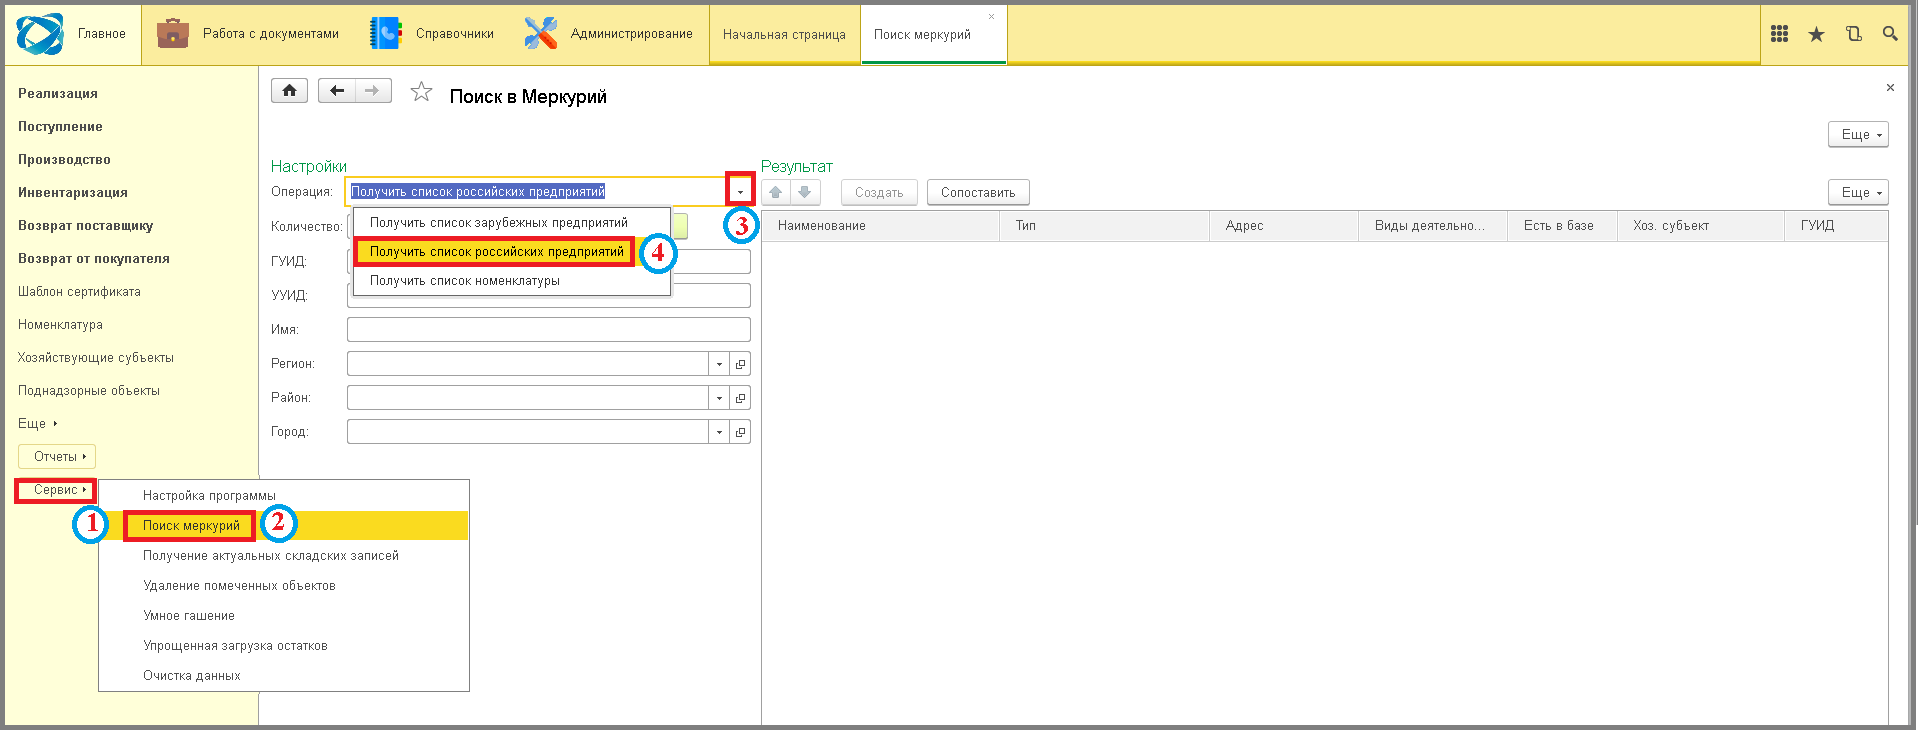
Task: Choose Очистка данных menu entry
Action: (284, 676)
